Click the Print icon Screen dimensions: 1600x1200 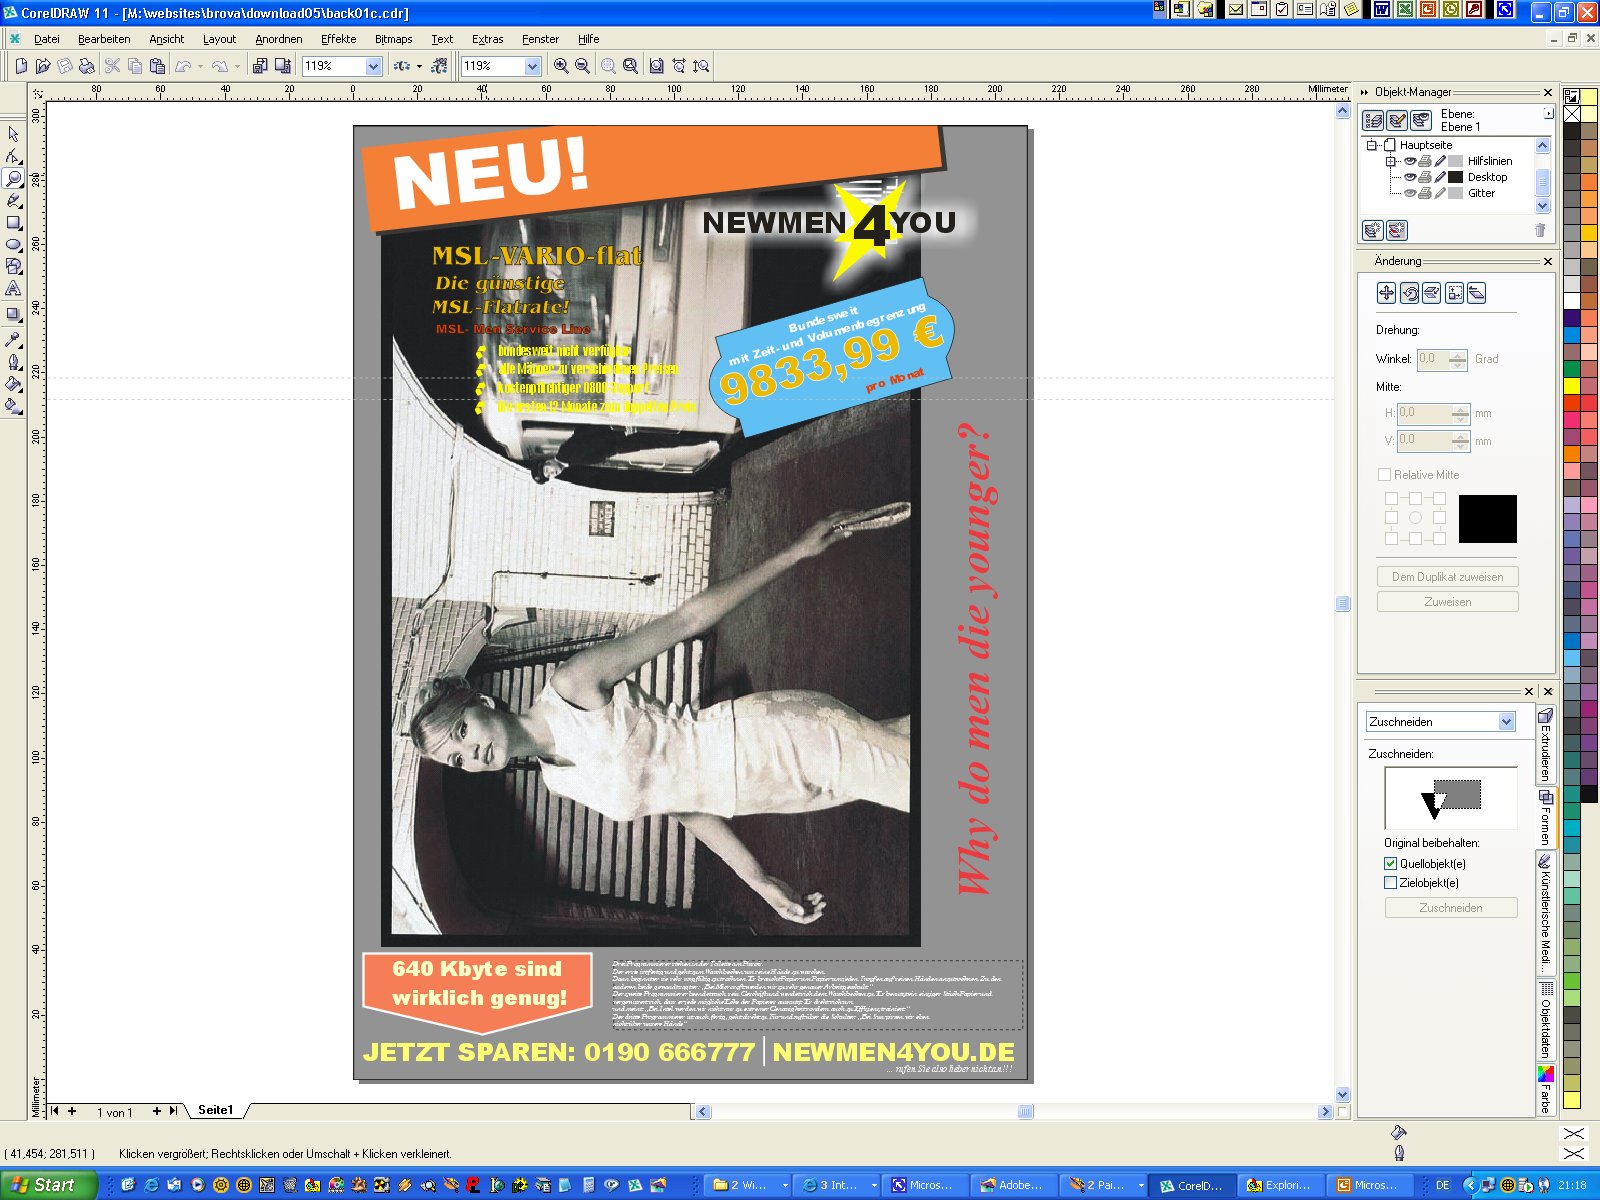point(87,66)
